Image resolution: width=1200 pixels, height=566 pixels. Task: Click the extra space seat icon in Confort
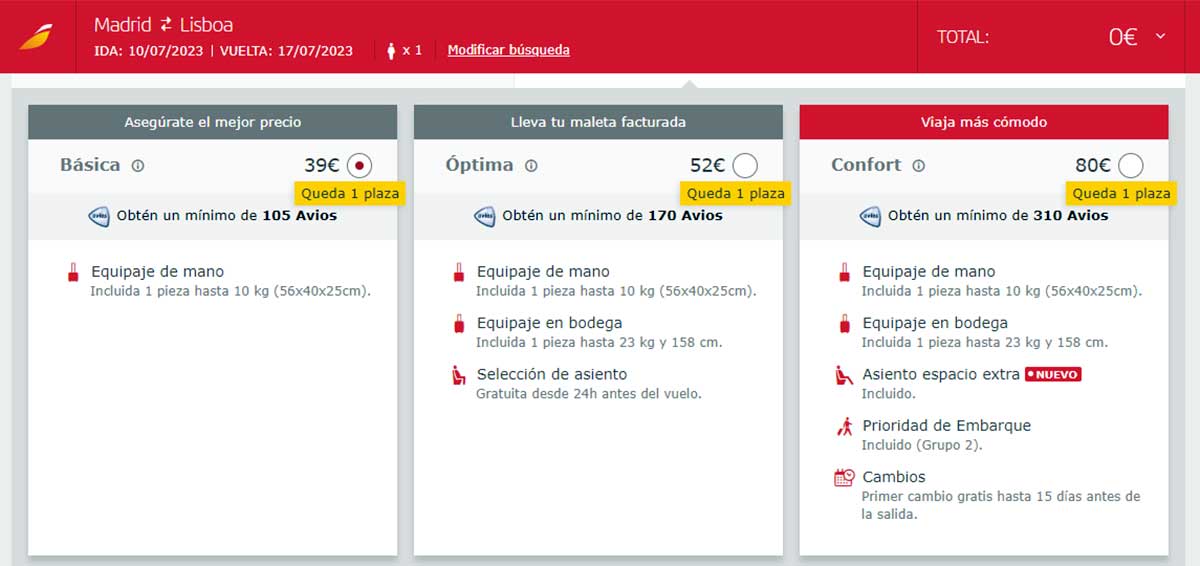tap(844, 376)
